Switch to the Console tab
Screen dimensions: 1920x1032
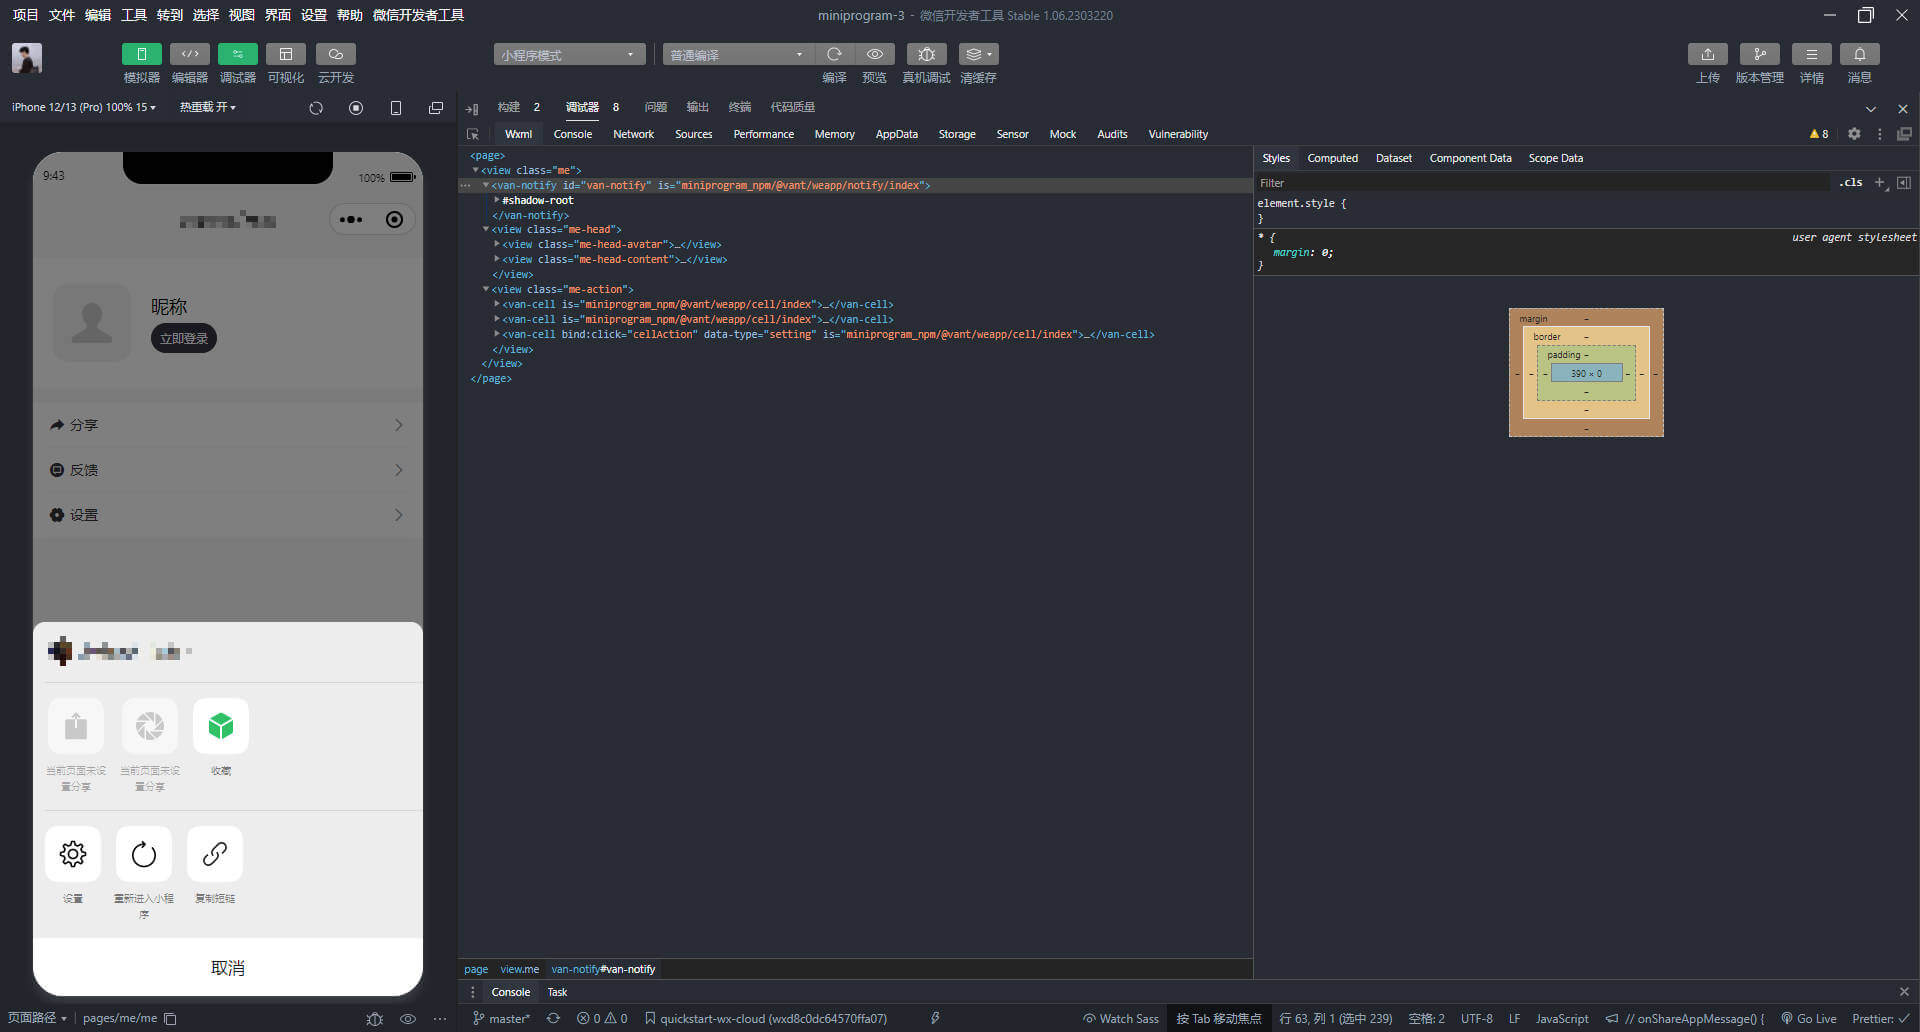point(572,134)
